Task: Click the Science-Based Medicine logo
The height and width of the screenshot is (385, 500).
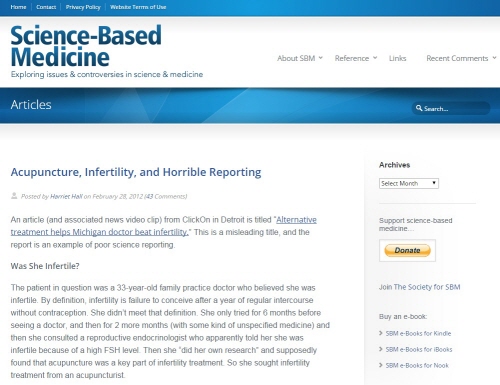Action: point(86,46)
